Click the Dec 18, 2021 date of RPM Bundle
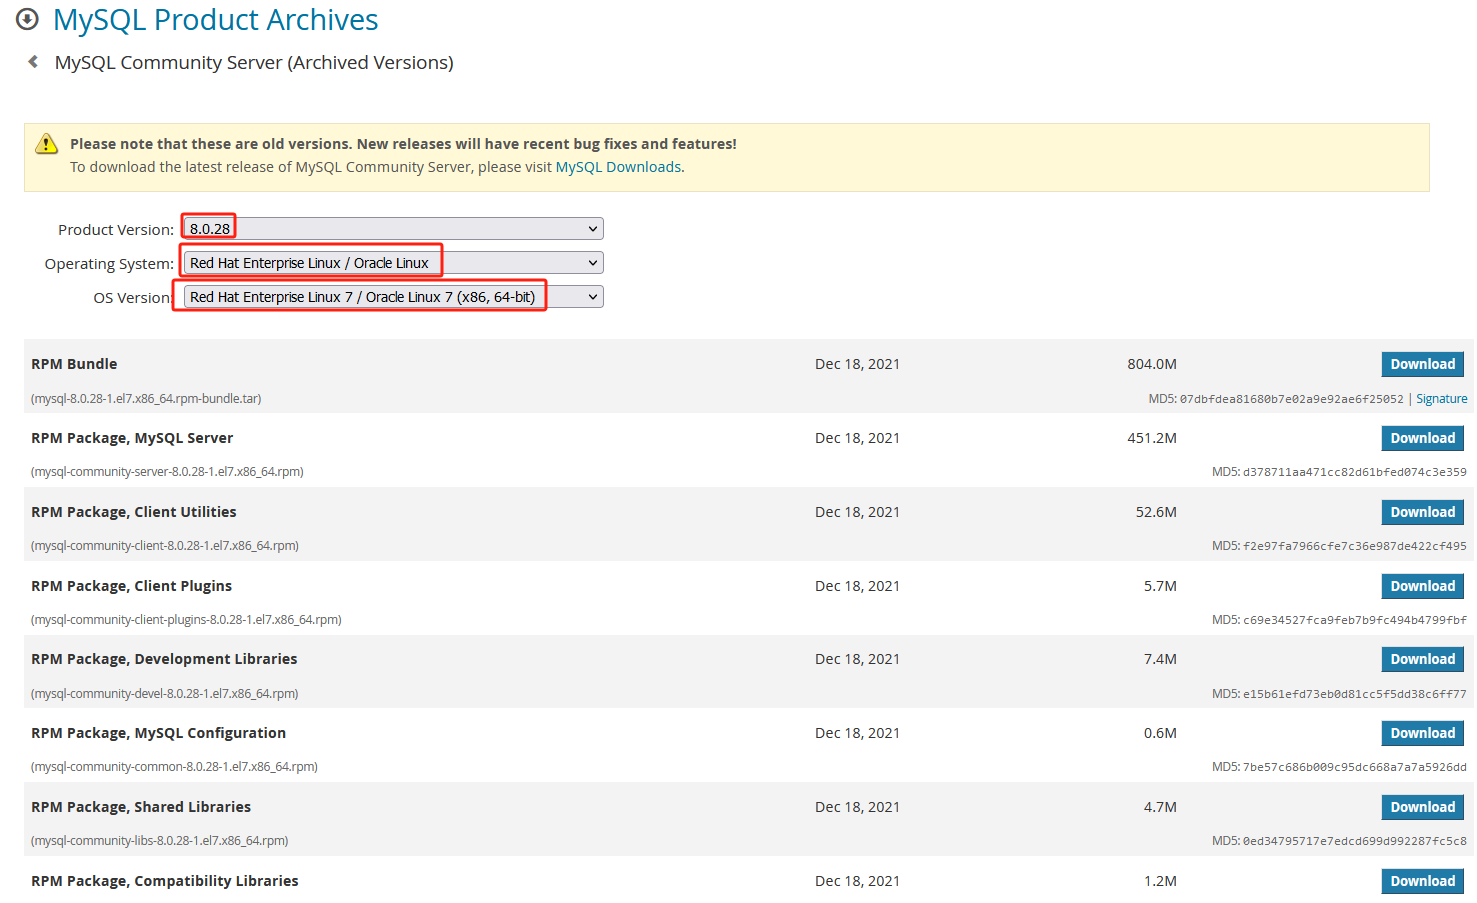Screen dimensions: 1477x903 pos(857,364)
